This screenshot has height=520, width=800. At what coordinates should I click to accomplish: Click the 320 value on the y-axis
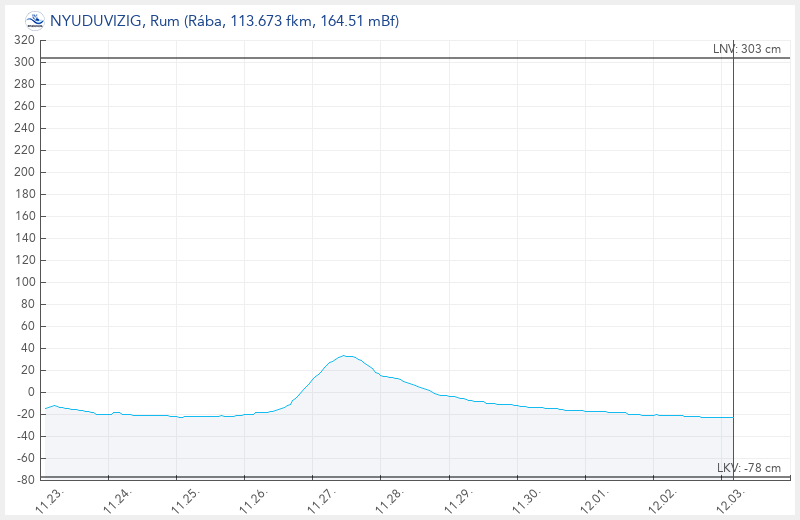click(x=24, y=40)
